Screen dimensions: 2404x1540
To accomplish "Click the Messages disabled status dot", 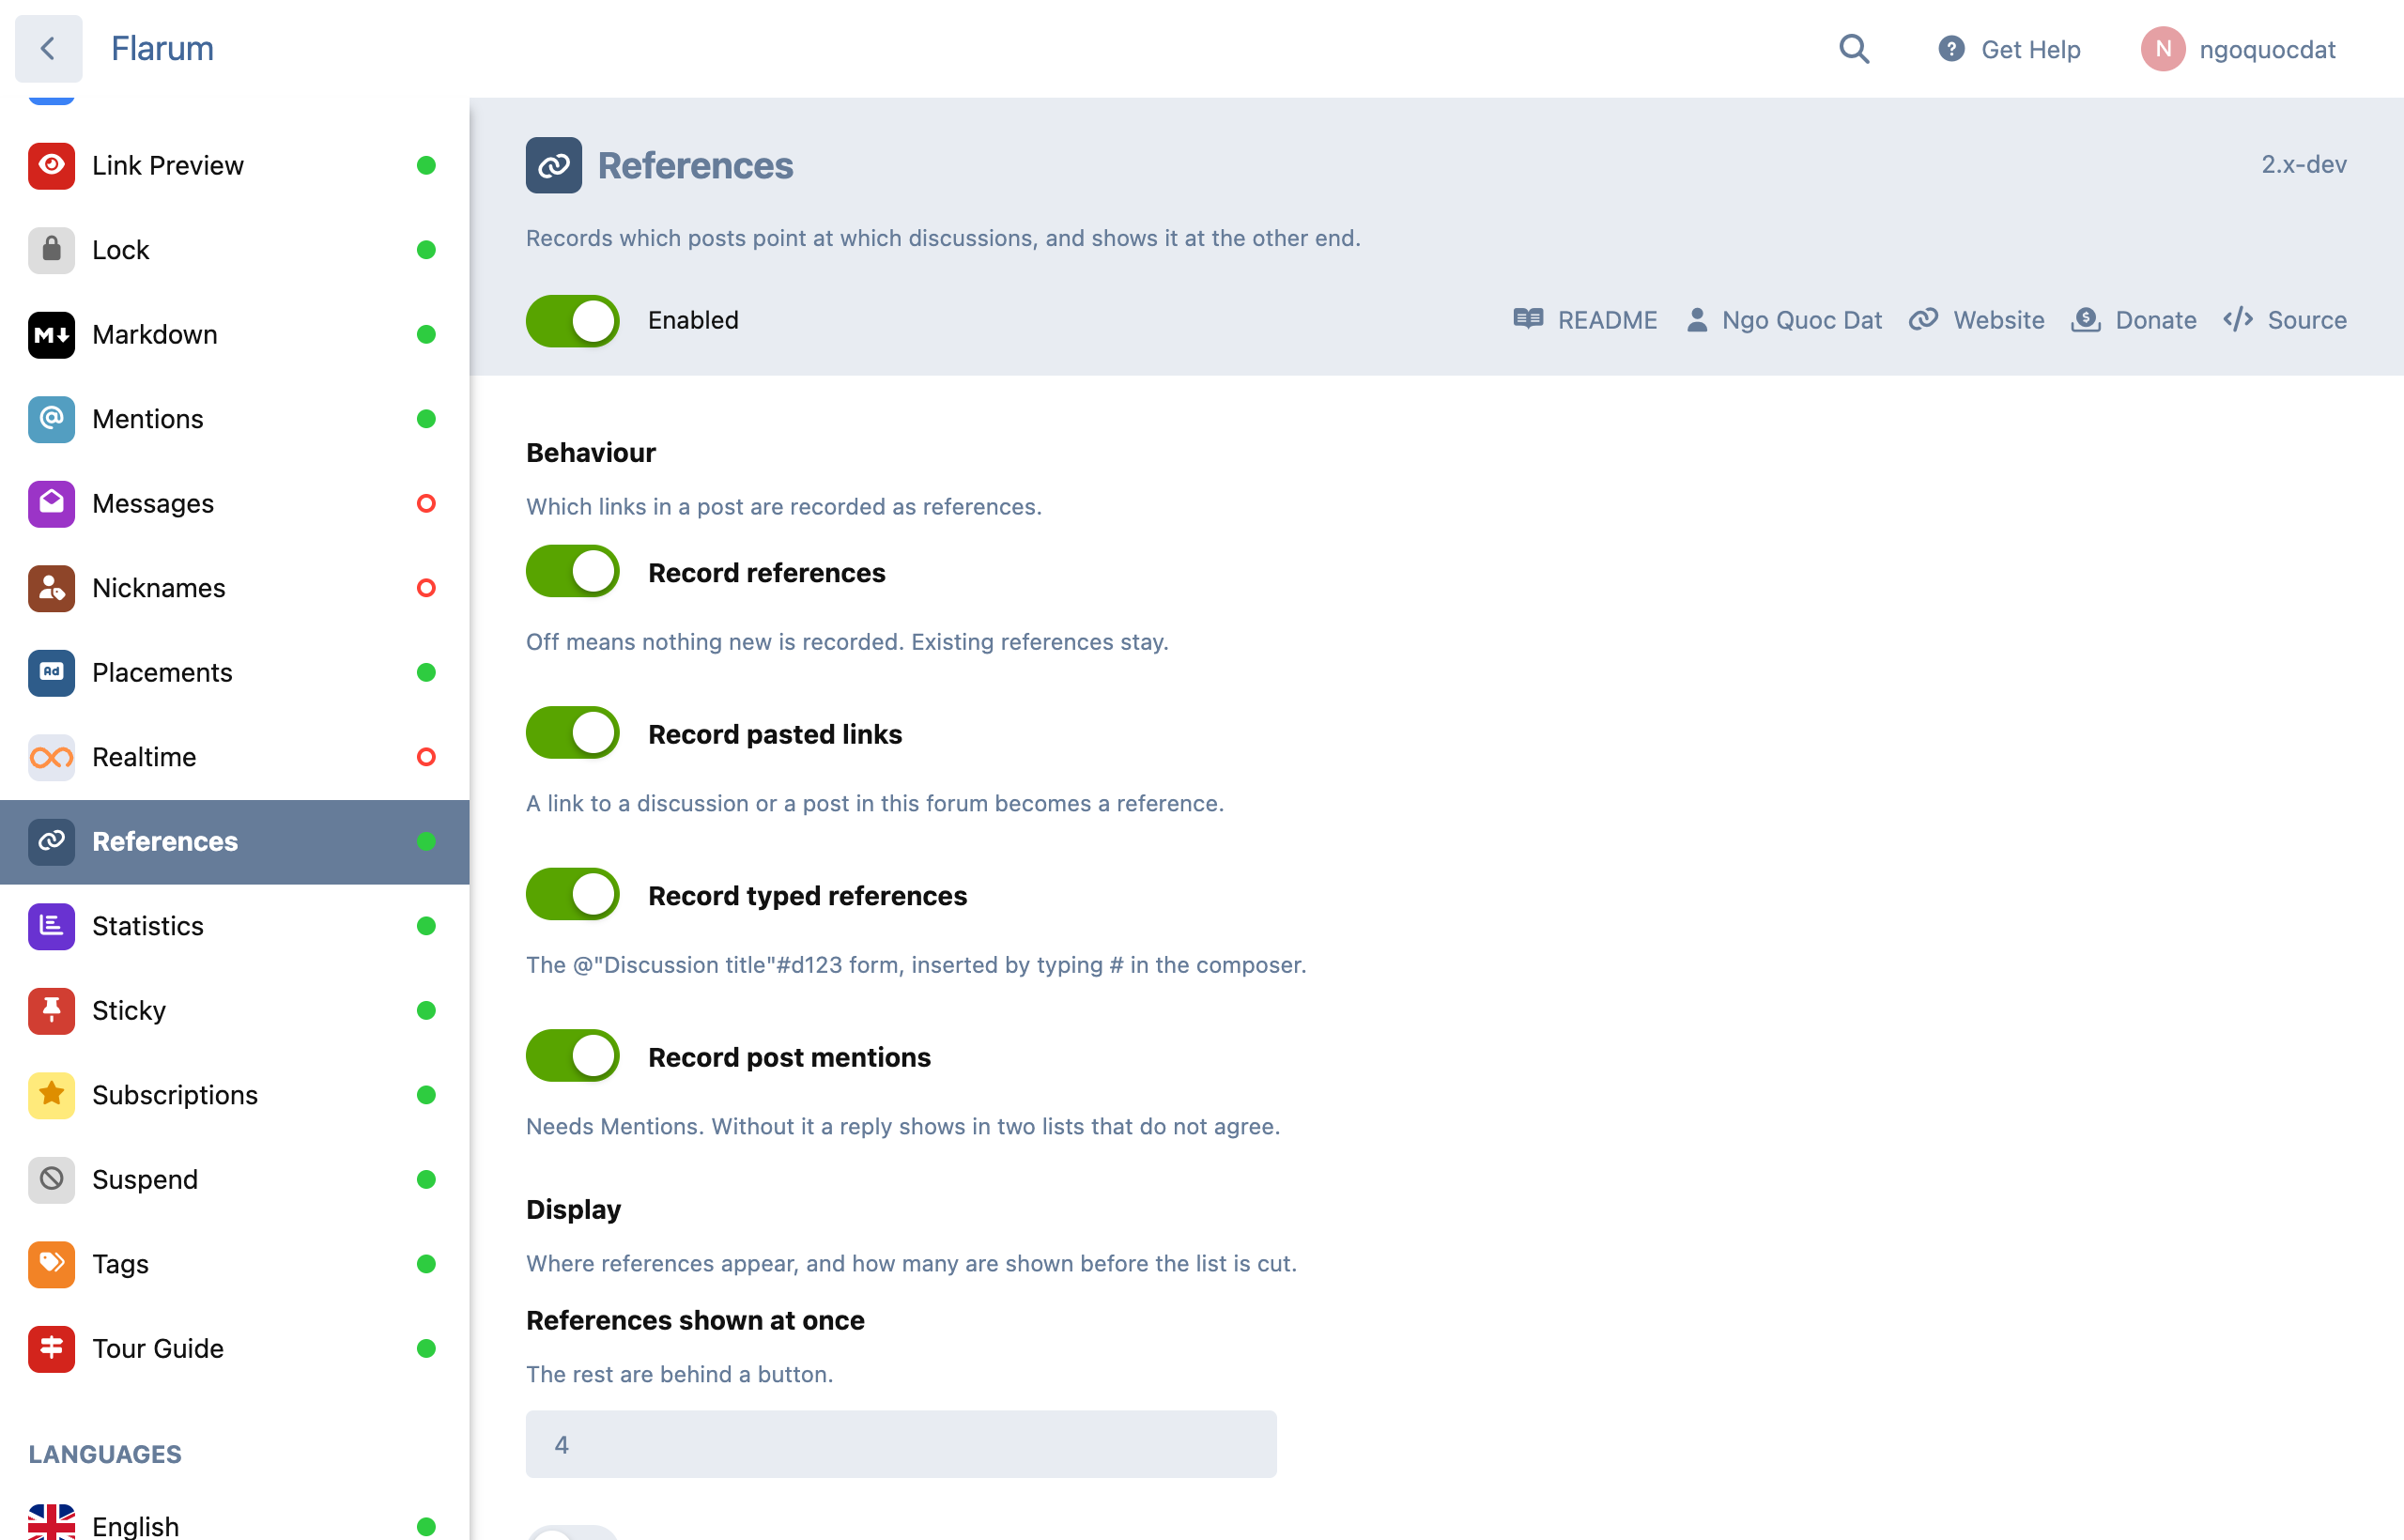I will (426, 503).
